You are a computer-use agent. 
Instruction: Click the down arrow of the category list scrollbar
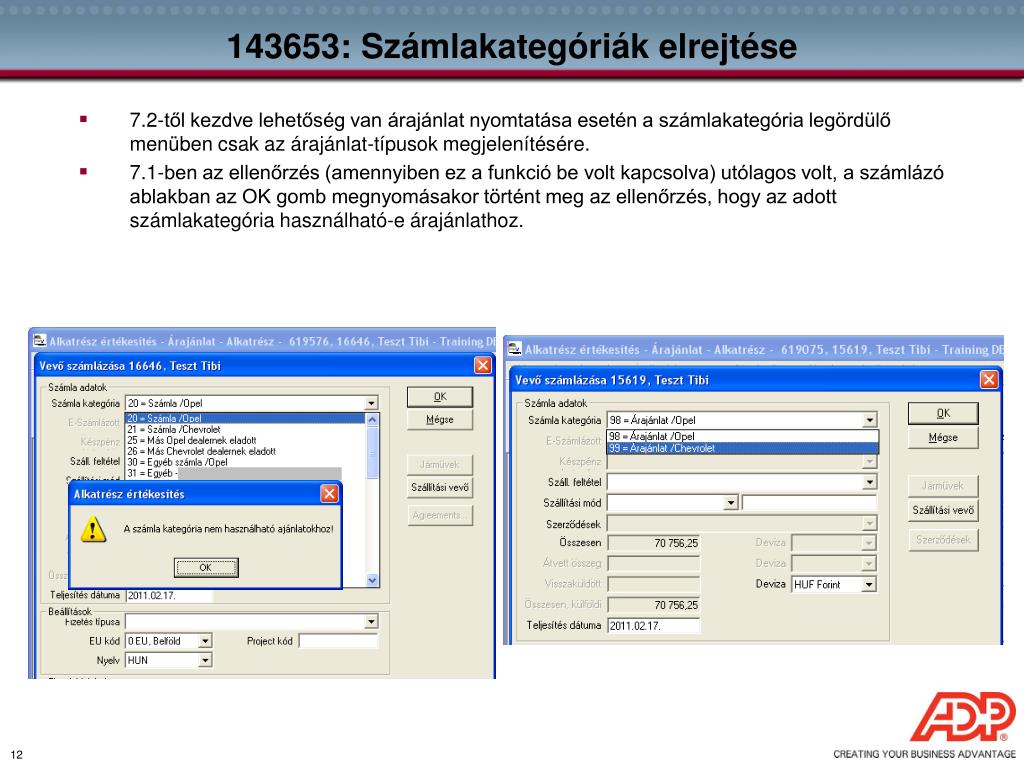point(372,580)
